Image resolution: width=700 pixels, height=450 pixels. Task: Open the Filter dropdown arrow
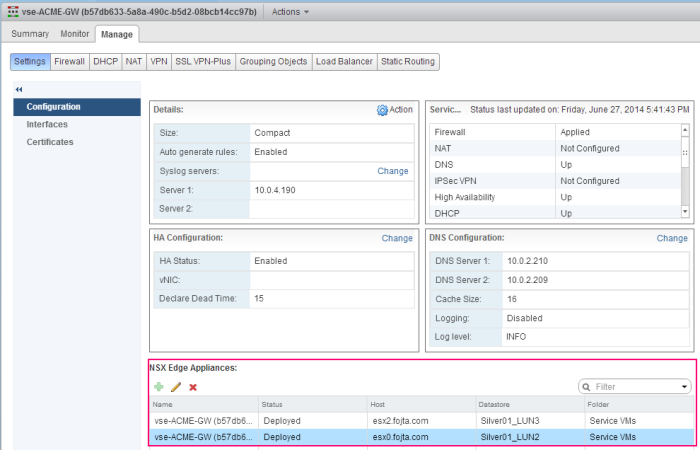[684, 387]
